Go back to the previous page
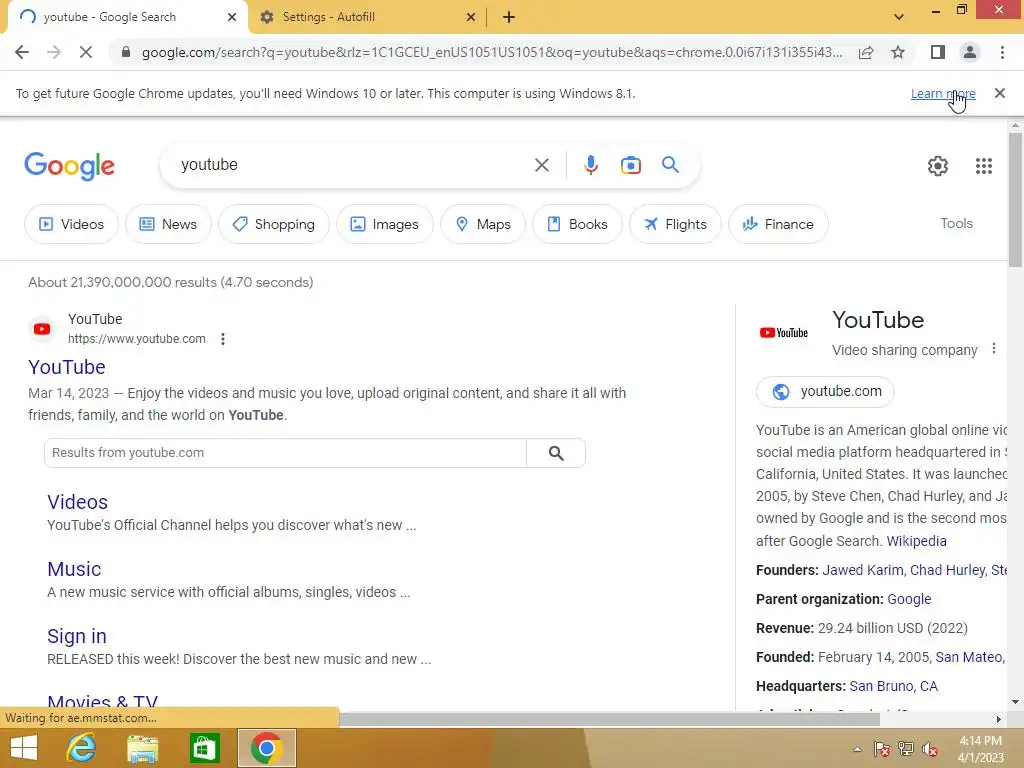The height and width of the screenshot is (768, 1024). (x=22, y=52)
